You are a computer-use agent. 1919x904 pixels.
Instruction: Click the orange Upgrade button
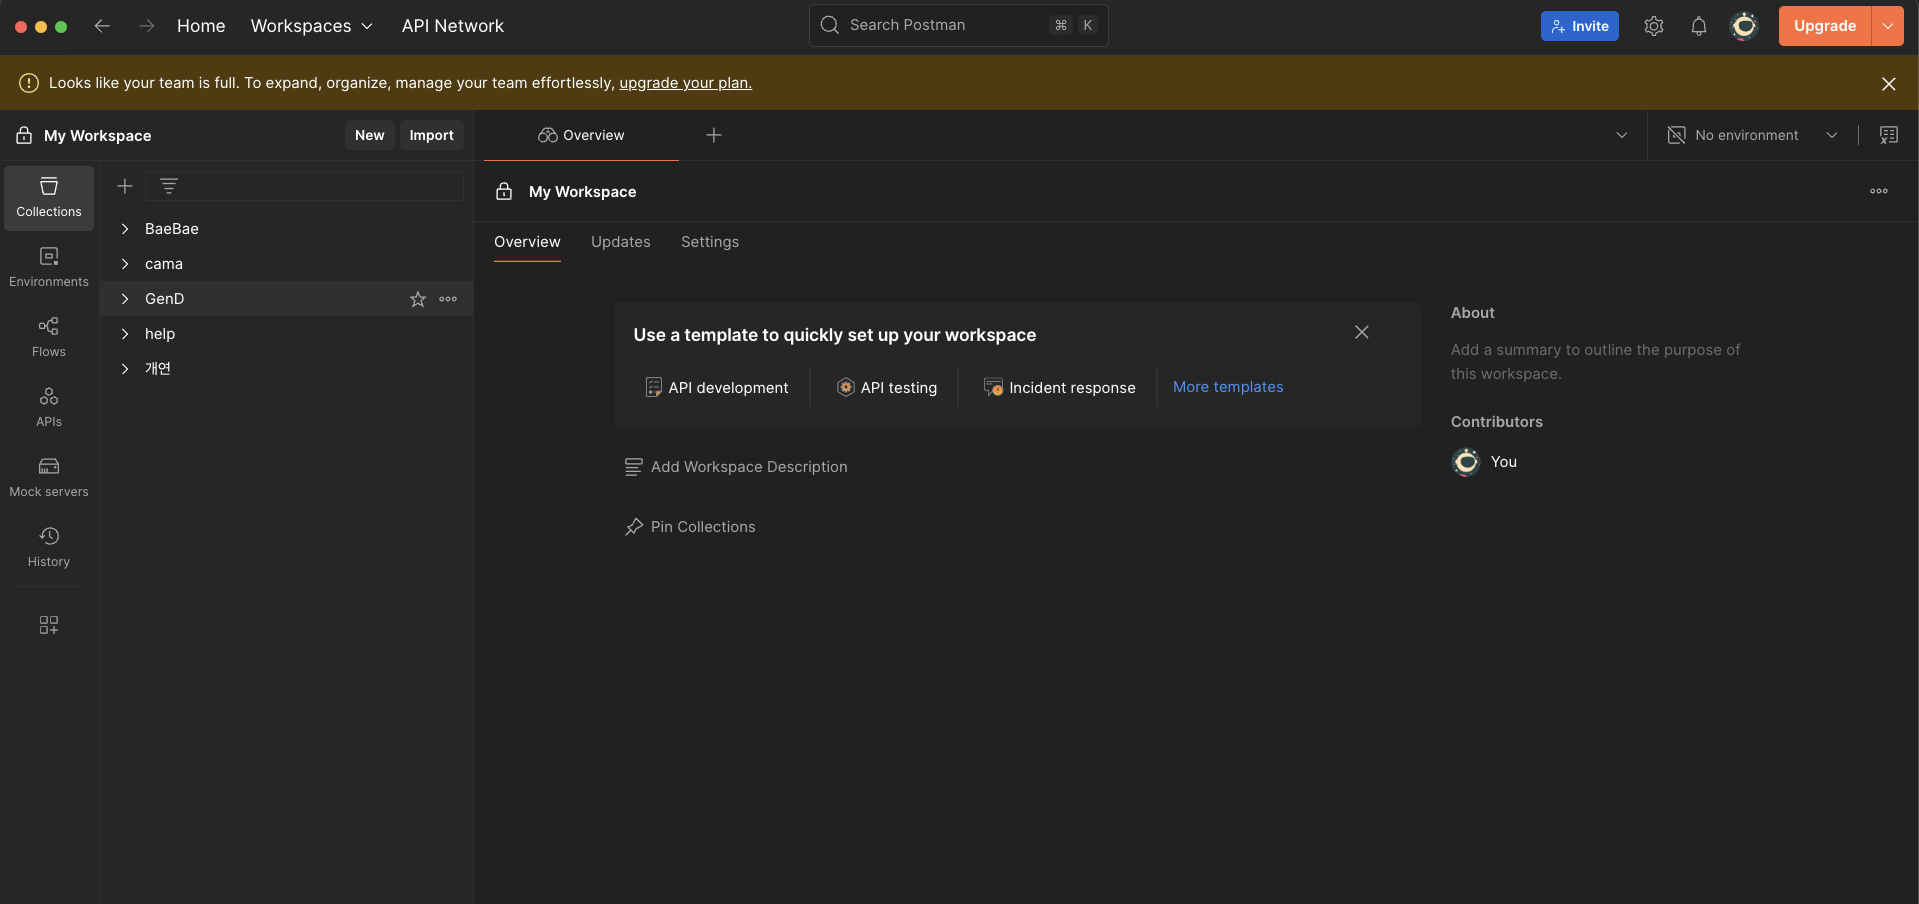click(x=1825, y=26)
